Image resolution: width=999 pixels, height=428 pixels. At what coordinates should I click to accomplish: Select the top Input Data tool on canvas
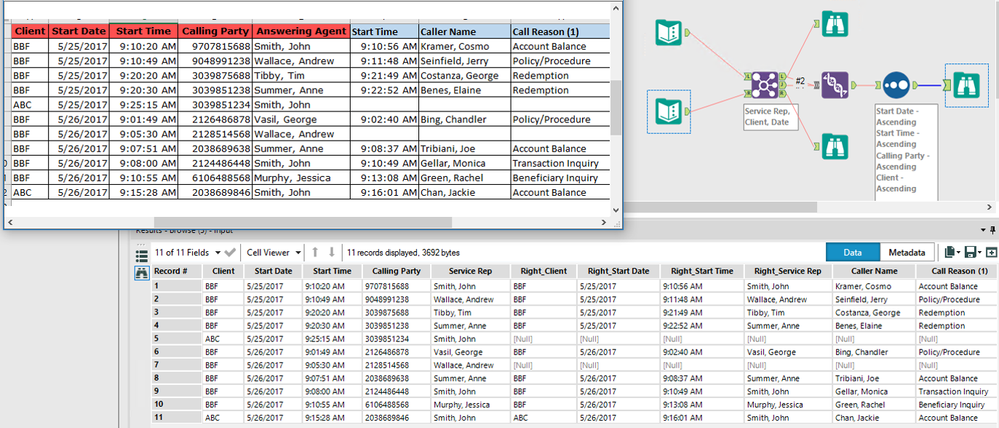coord(668,32)
